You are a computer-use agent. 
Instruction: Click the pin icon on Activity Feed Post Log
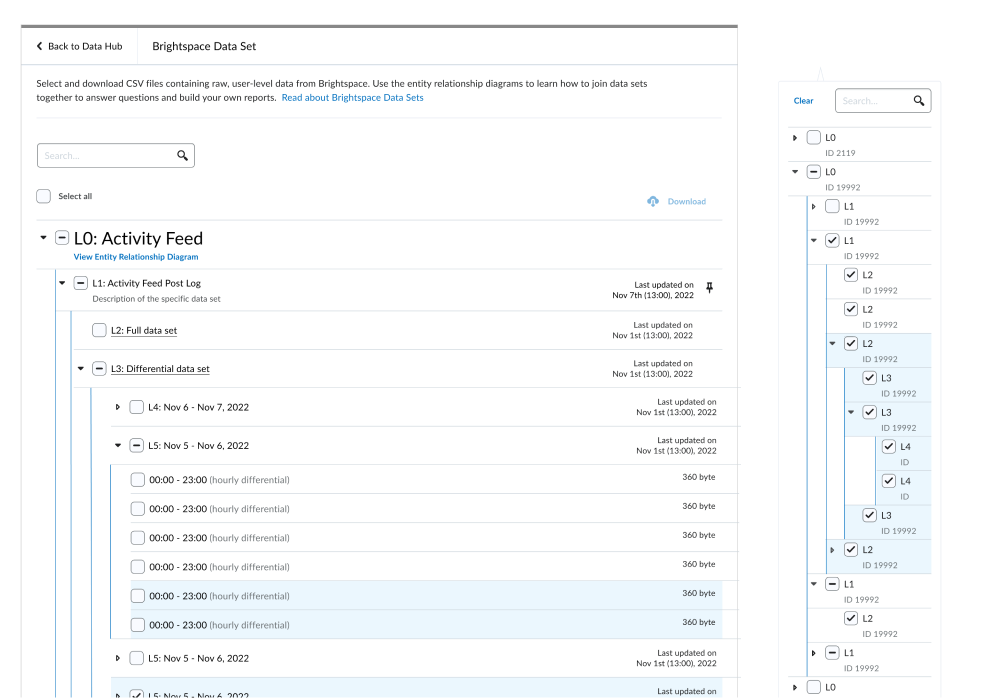pos(710,288)
